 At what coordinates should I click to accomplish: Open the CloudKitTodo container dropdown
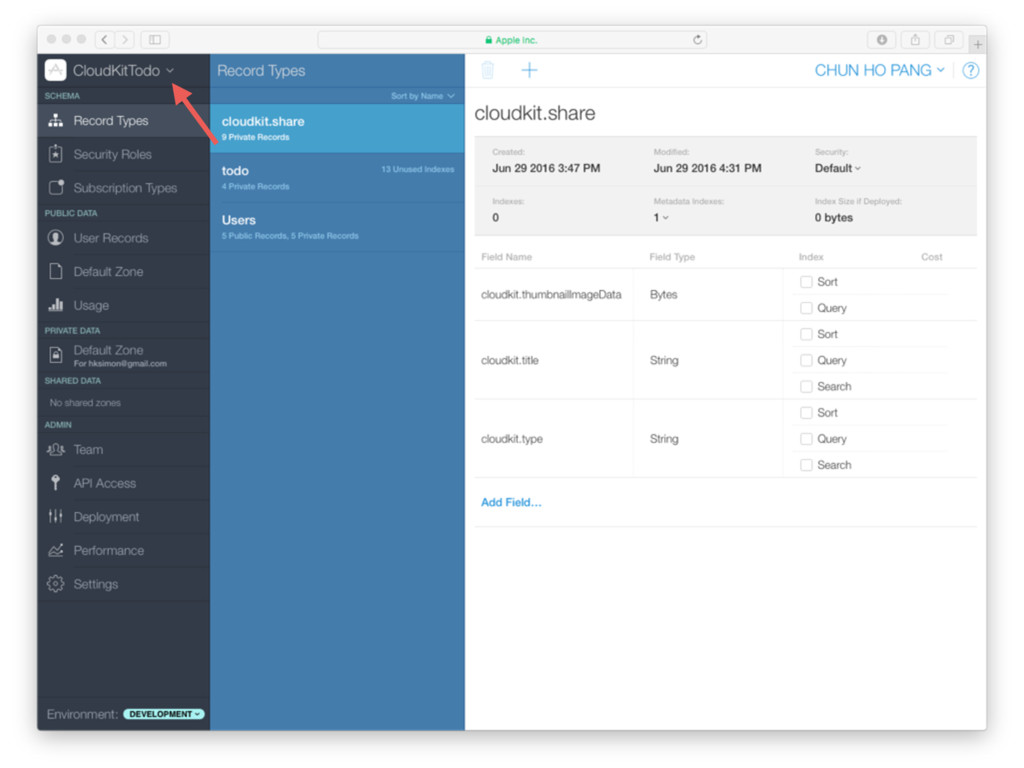123,71
